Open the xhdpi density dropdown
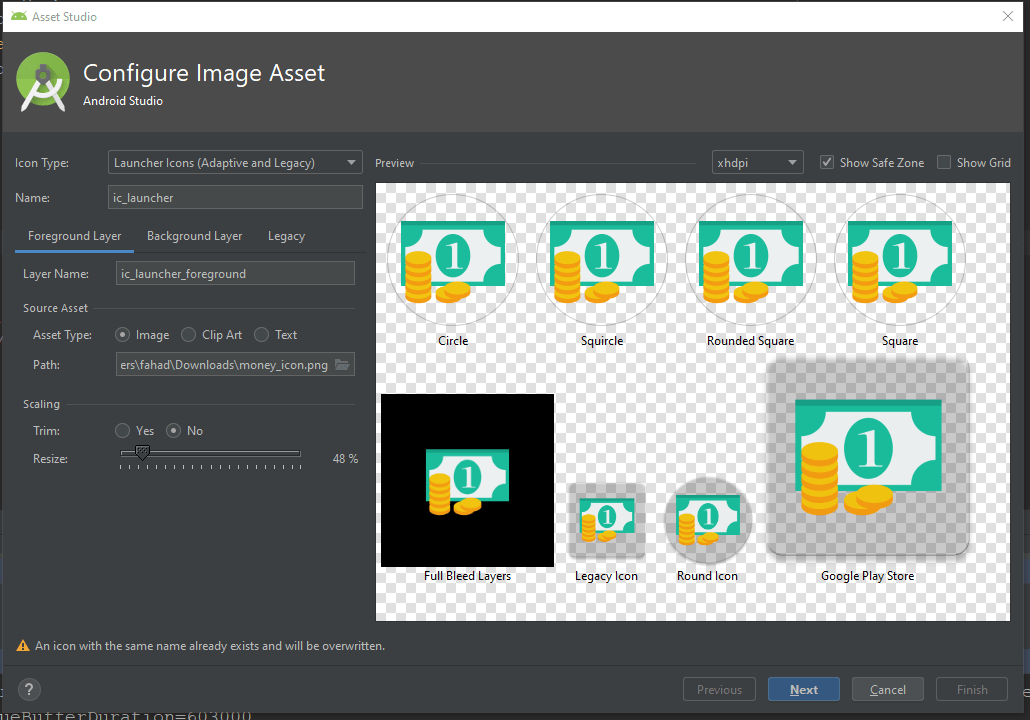Image resolution: width=1030 pixels, height=720 pixels. click(x=757, y=162)
